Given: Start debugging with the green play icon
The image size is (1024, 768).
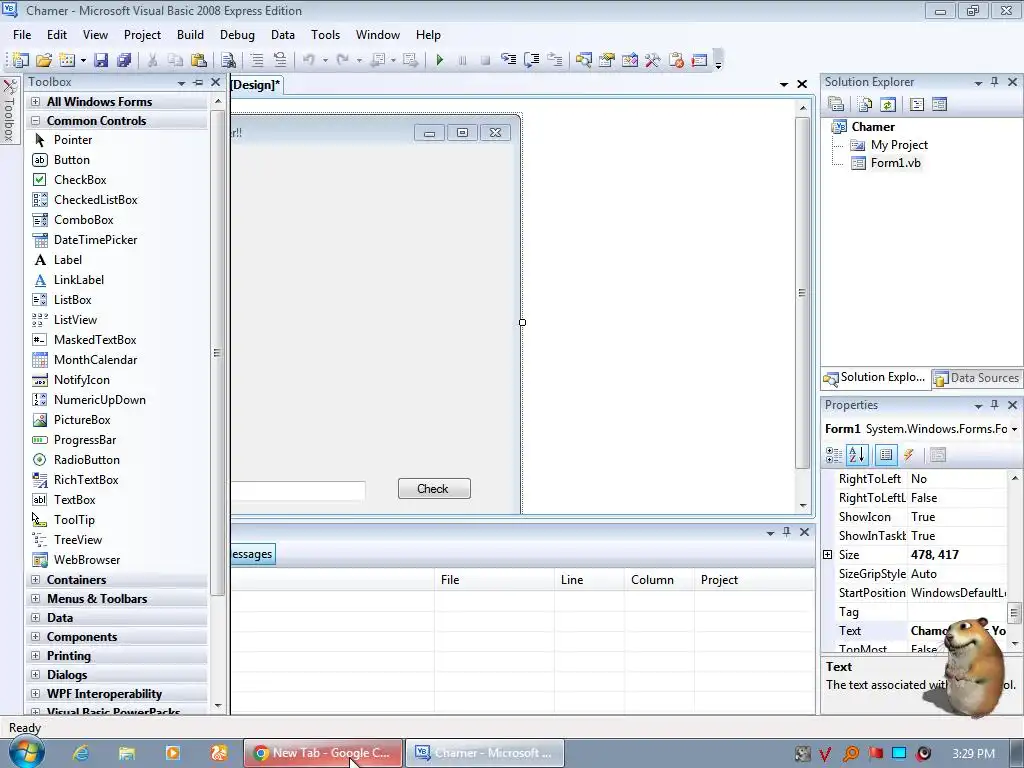Looking at the screenshot, I should (x=440, y=60).
